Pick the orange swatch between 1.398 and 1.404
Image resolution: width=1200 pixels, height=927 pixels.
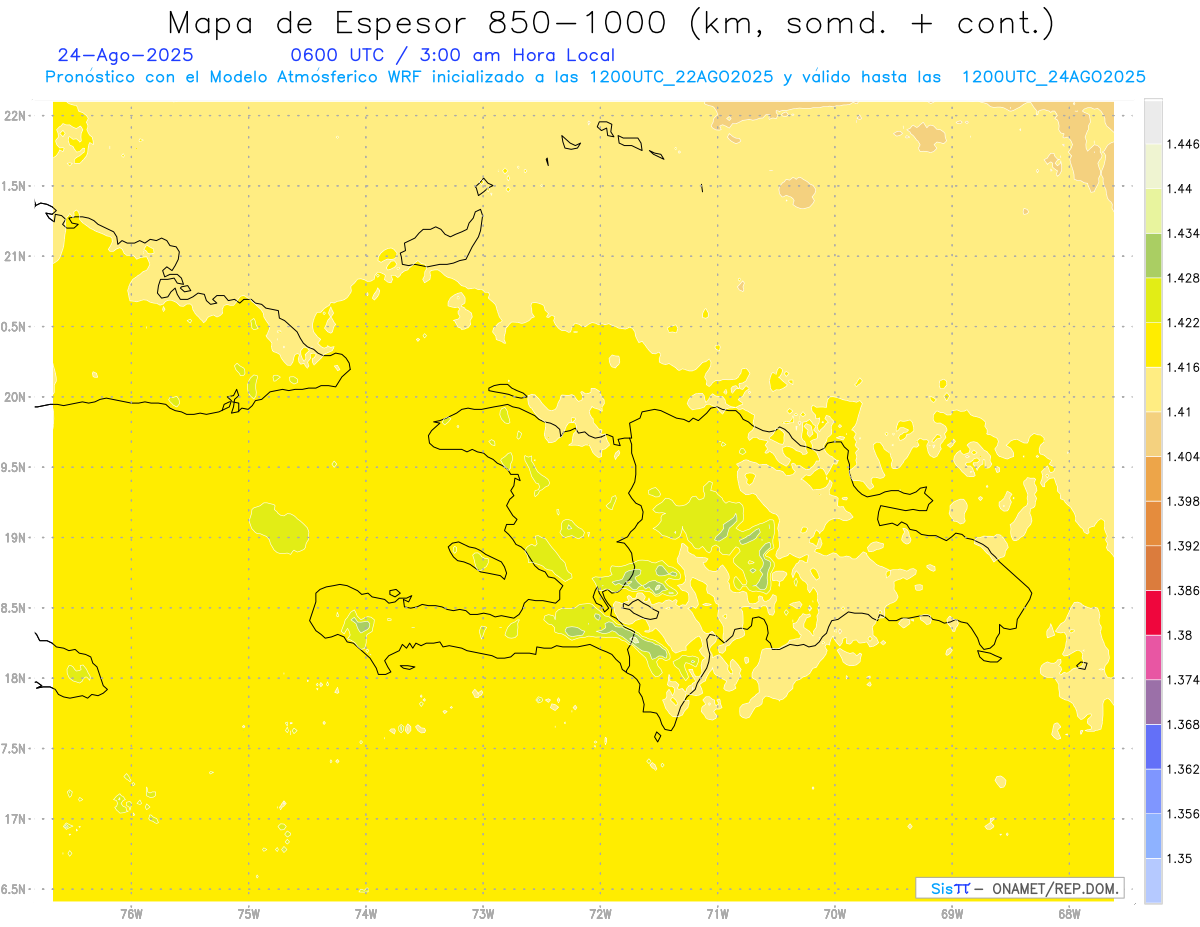[1153, 479]
